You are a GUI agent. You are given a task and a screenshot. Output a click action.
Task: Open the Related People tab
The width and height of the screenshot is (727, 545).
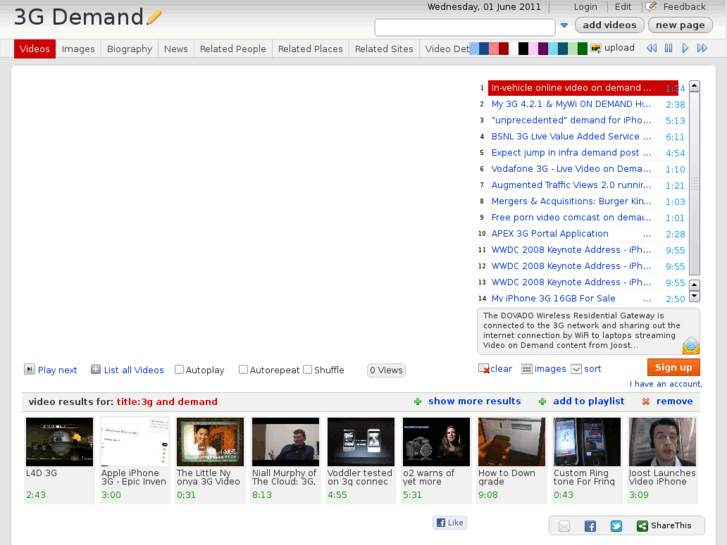[x=233, y=49]
